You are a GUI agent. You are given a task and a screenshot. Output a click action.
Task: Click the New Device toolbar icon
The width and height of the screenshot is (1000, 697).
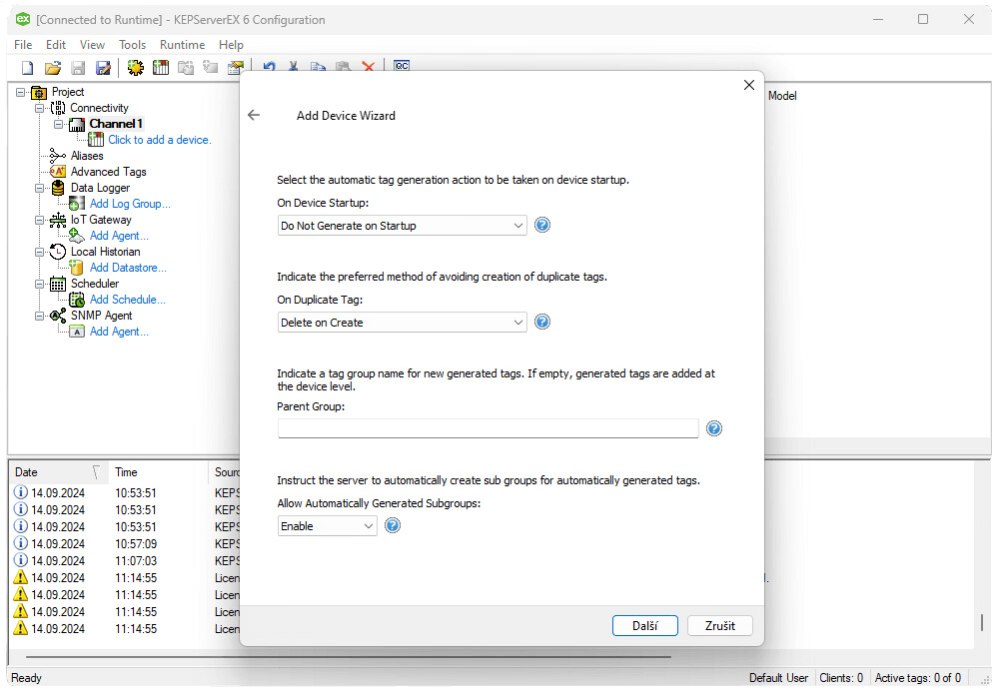(160, 67)
